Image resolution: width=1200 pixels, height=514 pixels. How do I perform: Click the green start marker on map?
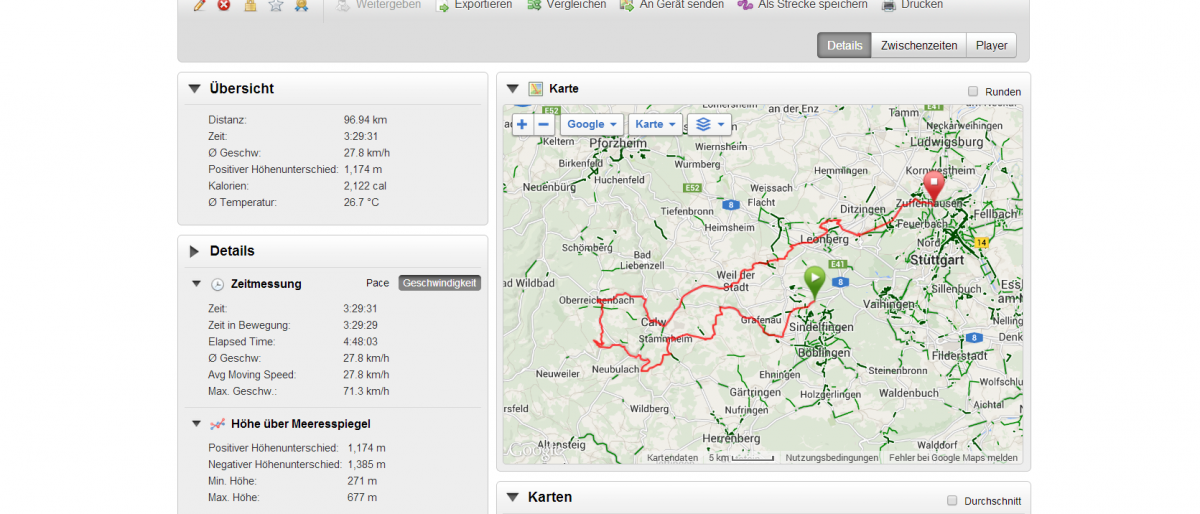pyautogui.click(x=815, y=279)
